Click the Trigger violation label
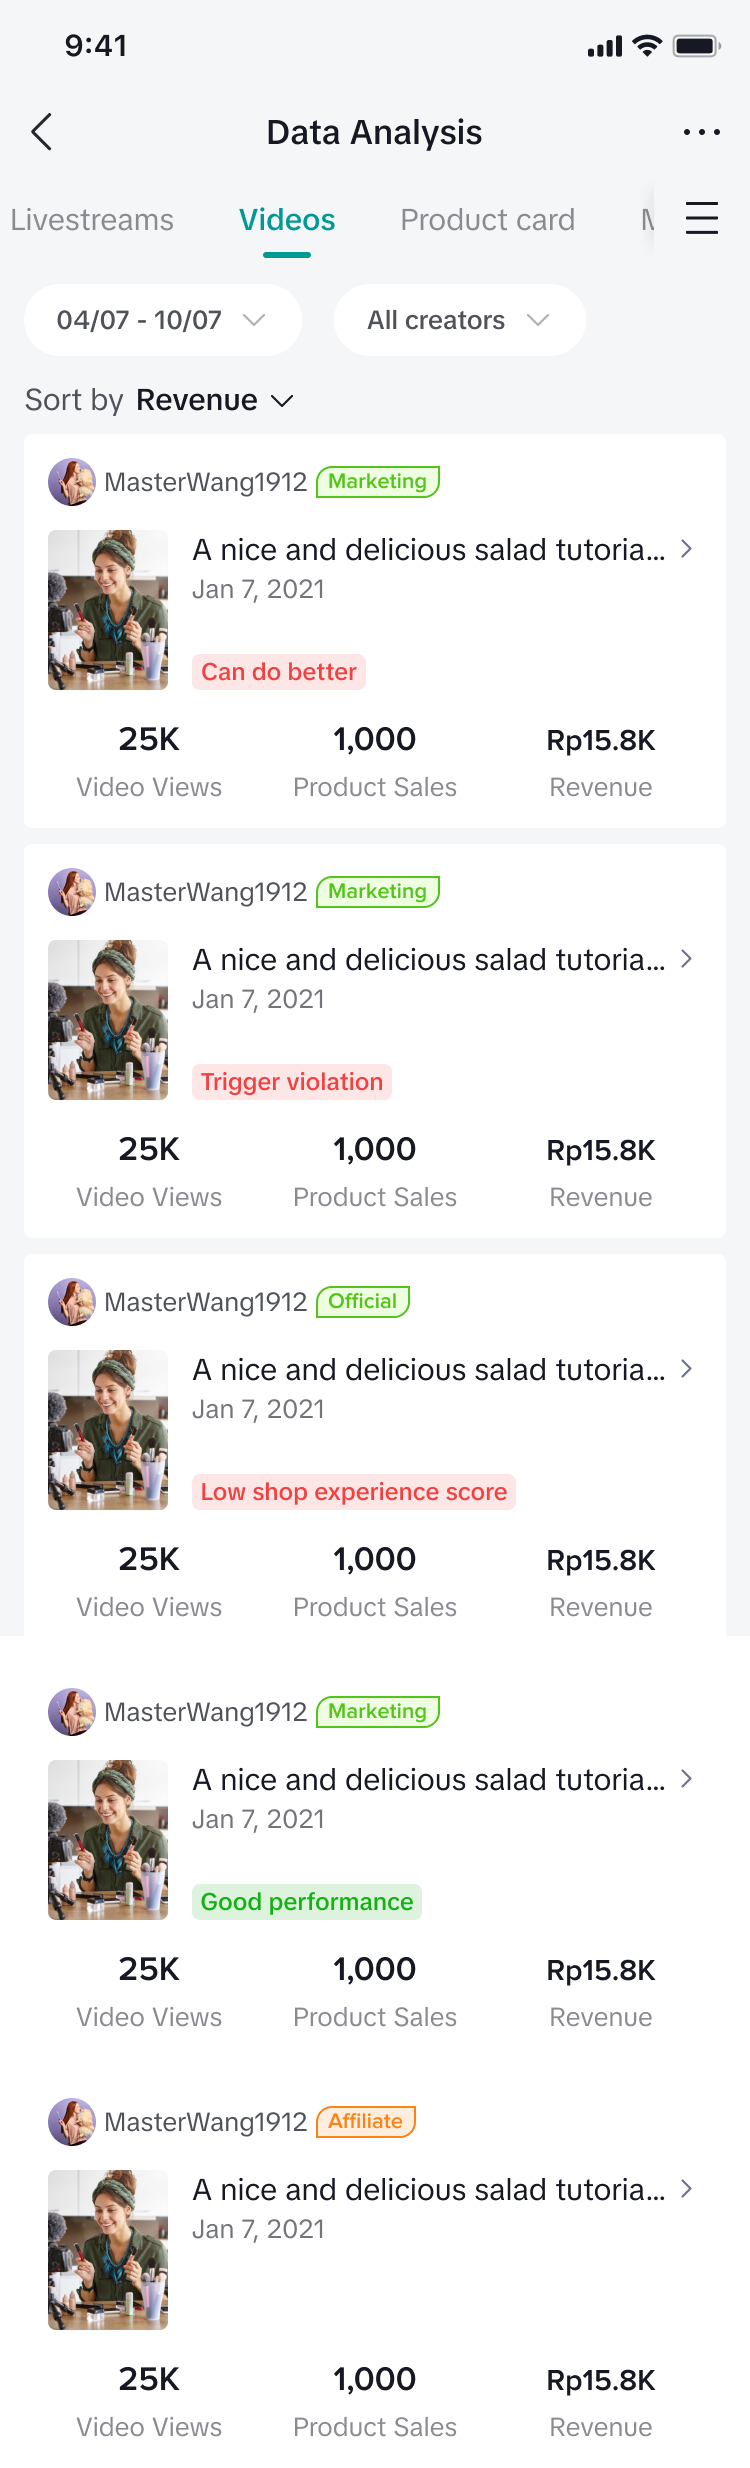The width and height of the screenshot is (750, 2468). point(291,1082)
